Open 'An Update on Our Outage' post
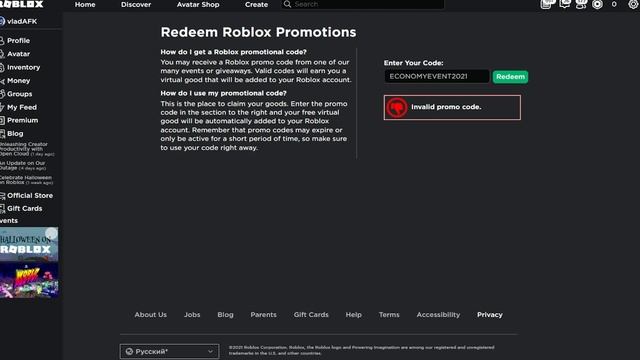 (23, 165)
